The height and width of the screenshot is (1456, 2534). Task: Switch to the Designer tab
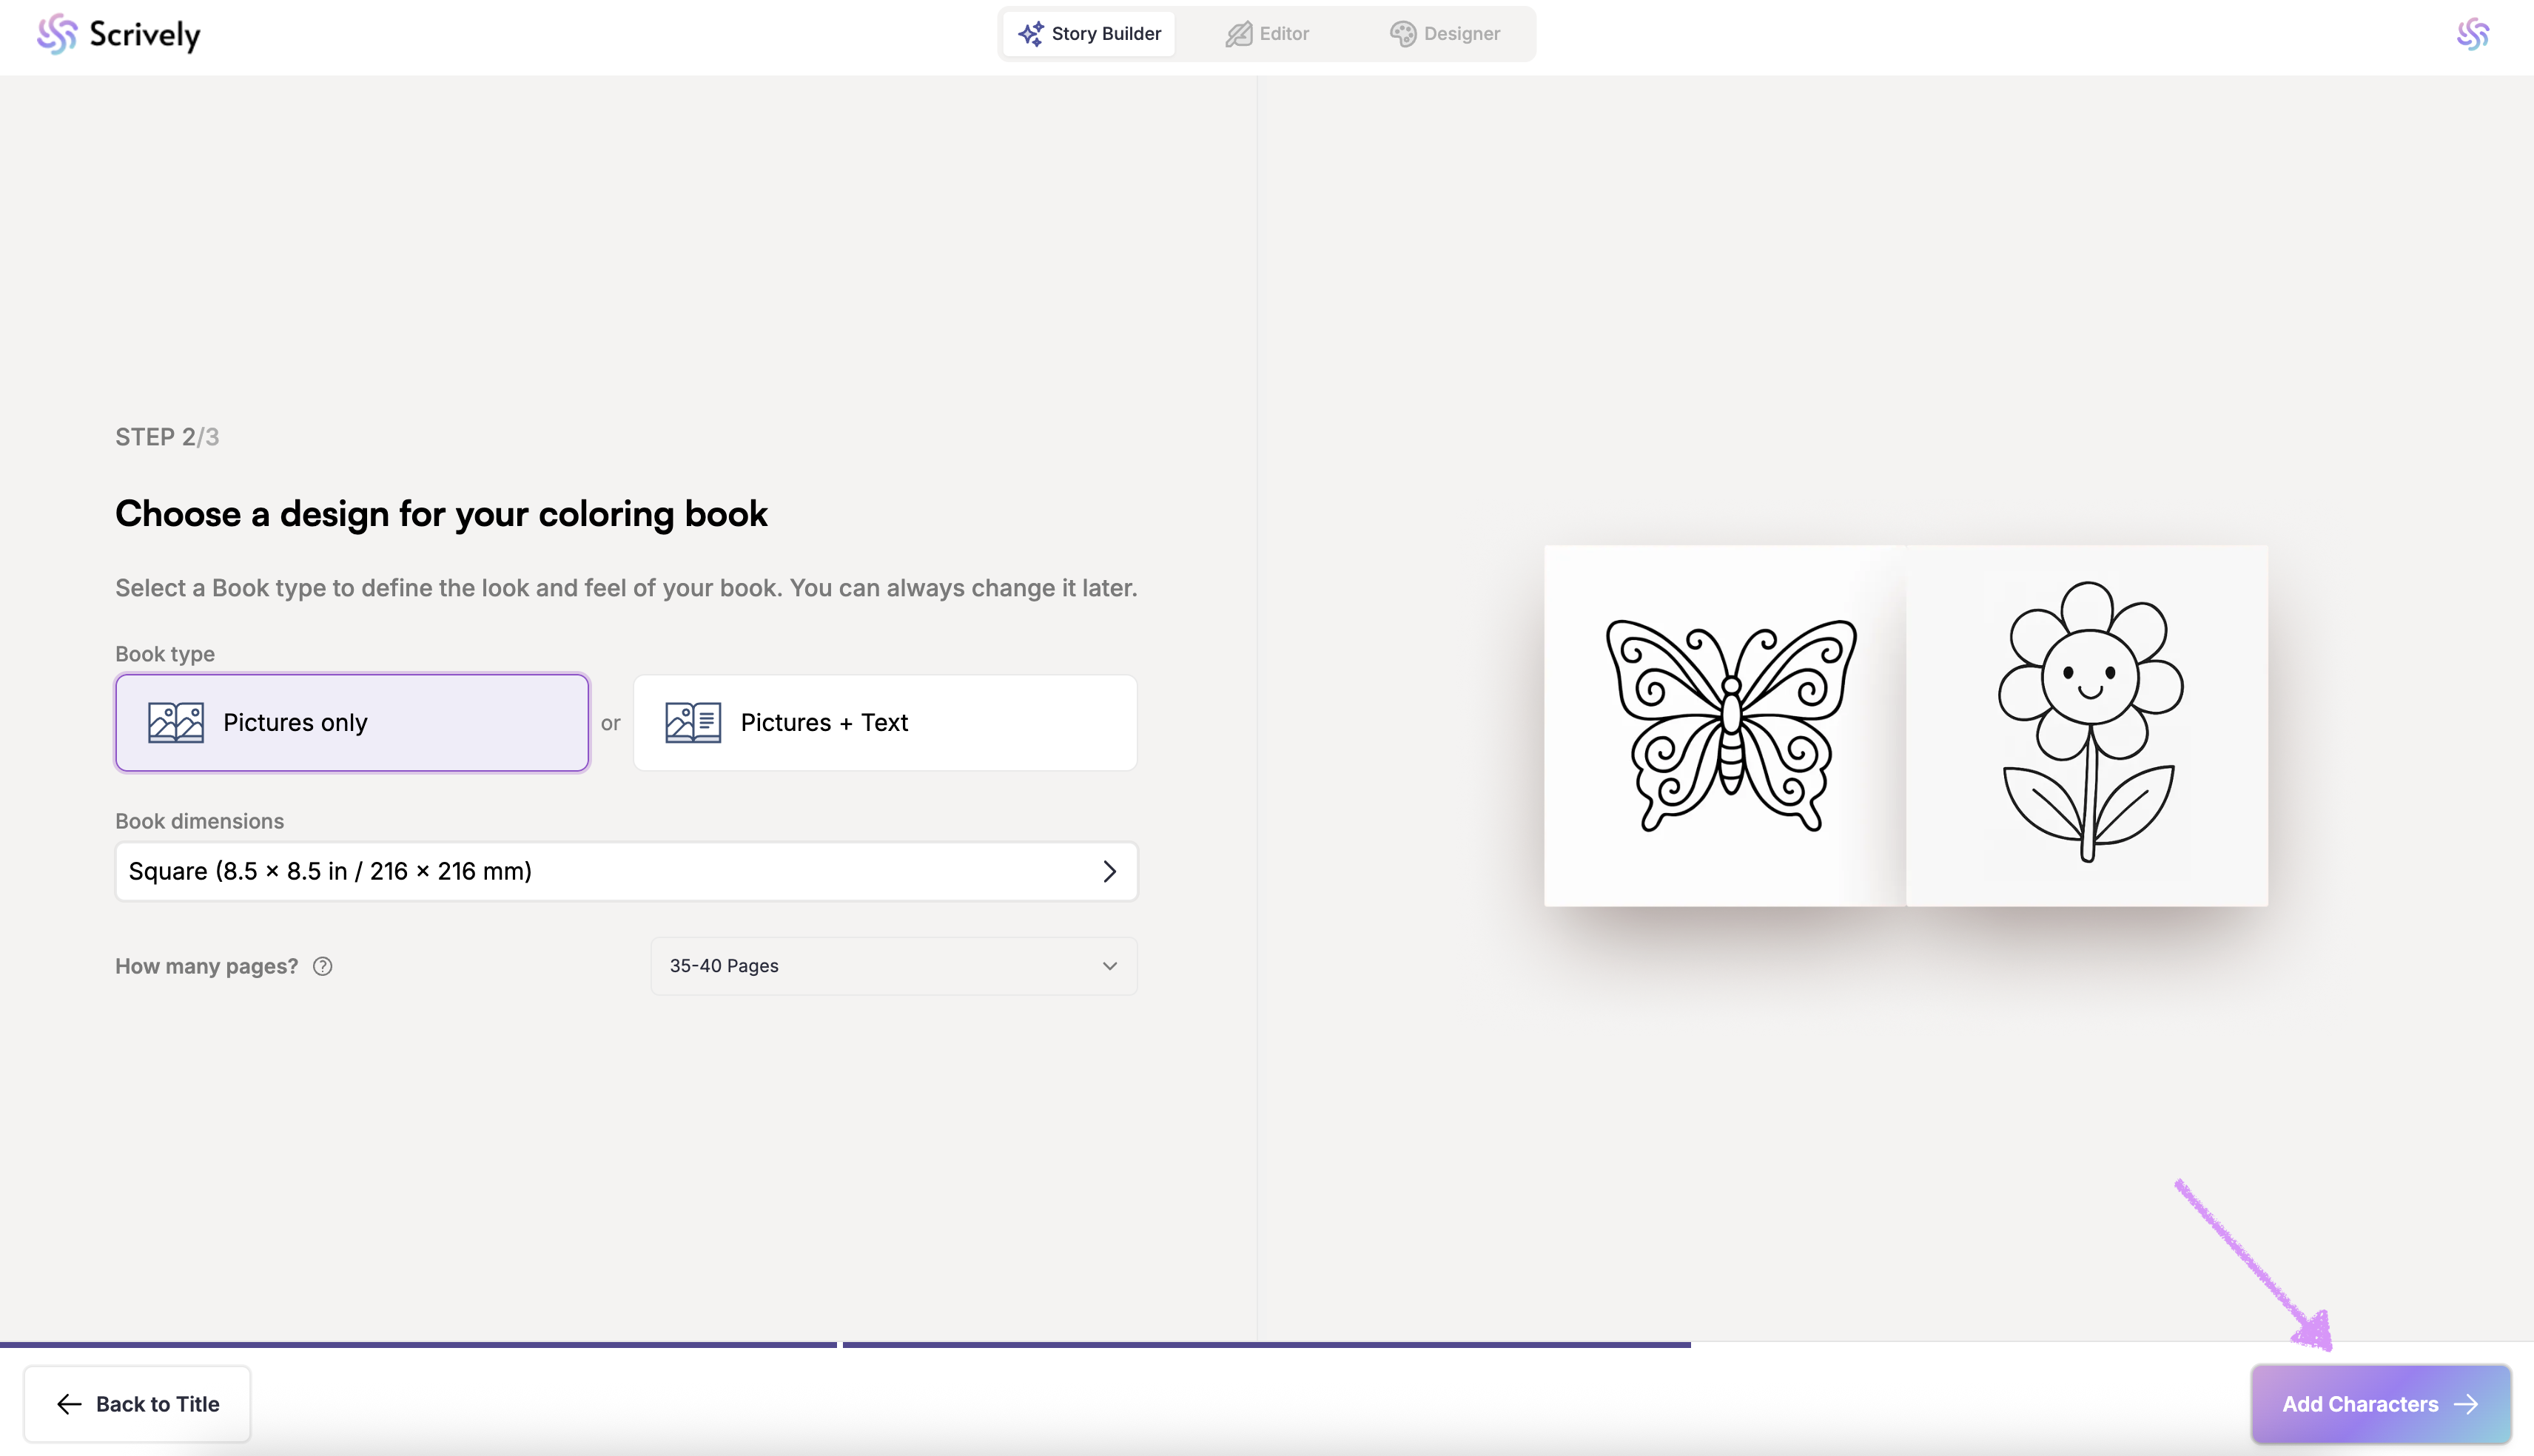point(1445,34)
